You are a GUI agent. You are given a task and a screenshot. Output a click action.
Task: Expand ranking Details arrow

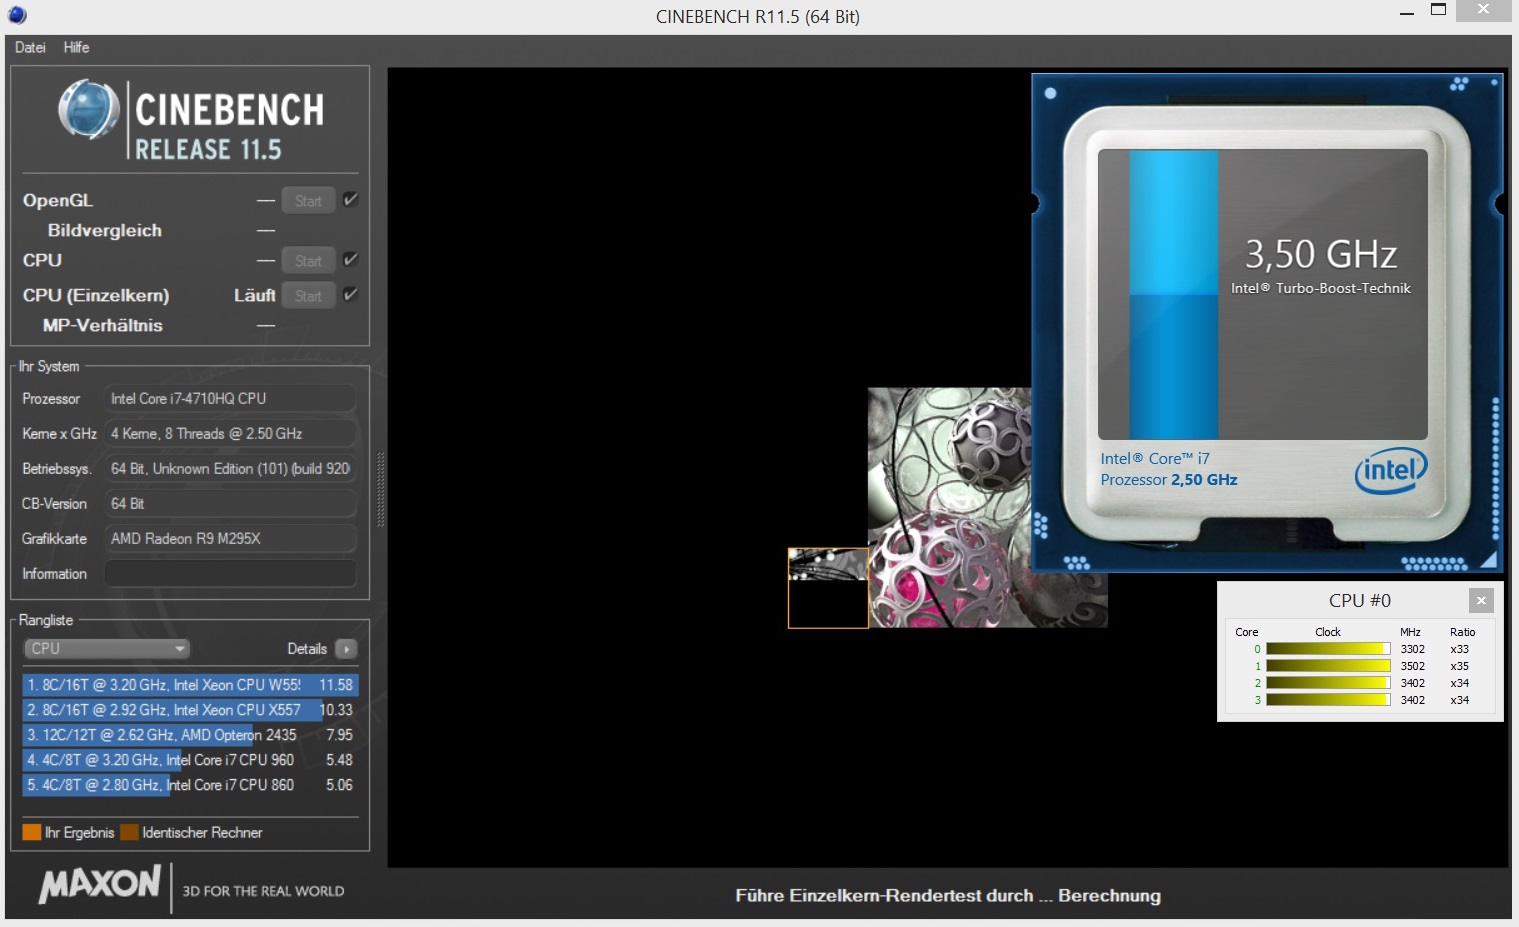click(346, 649)
